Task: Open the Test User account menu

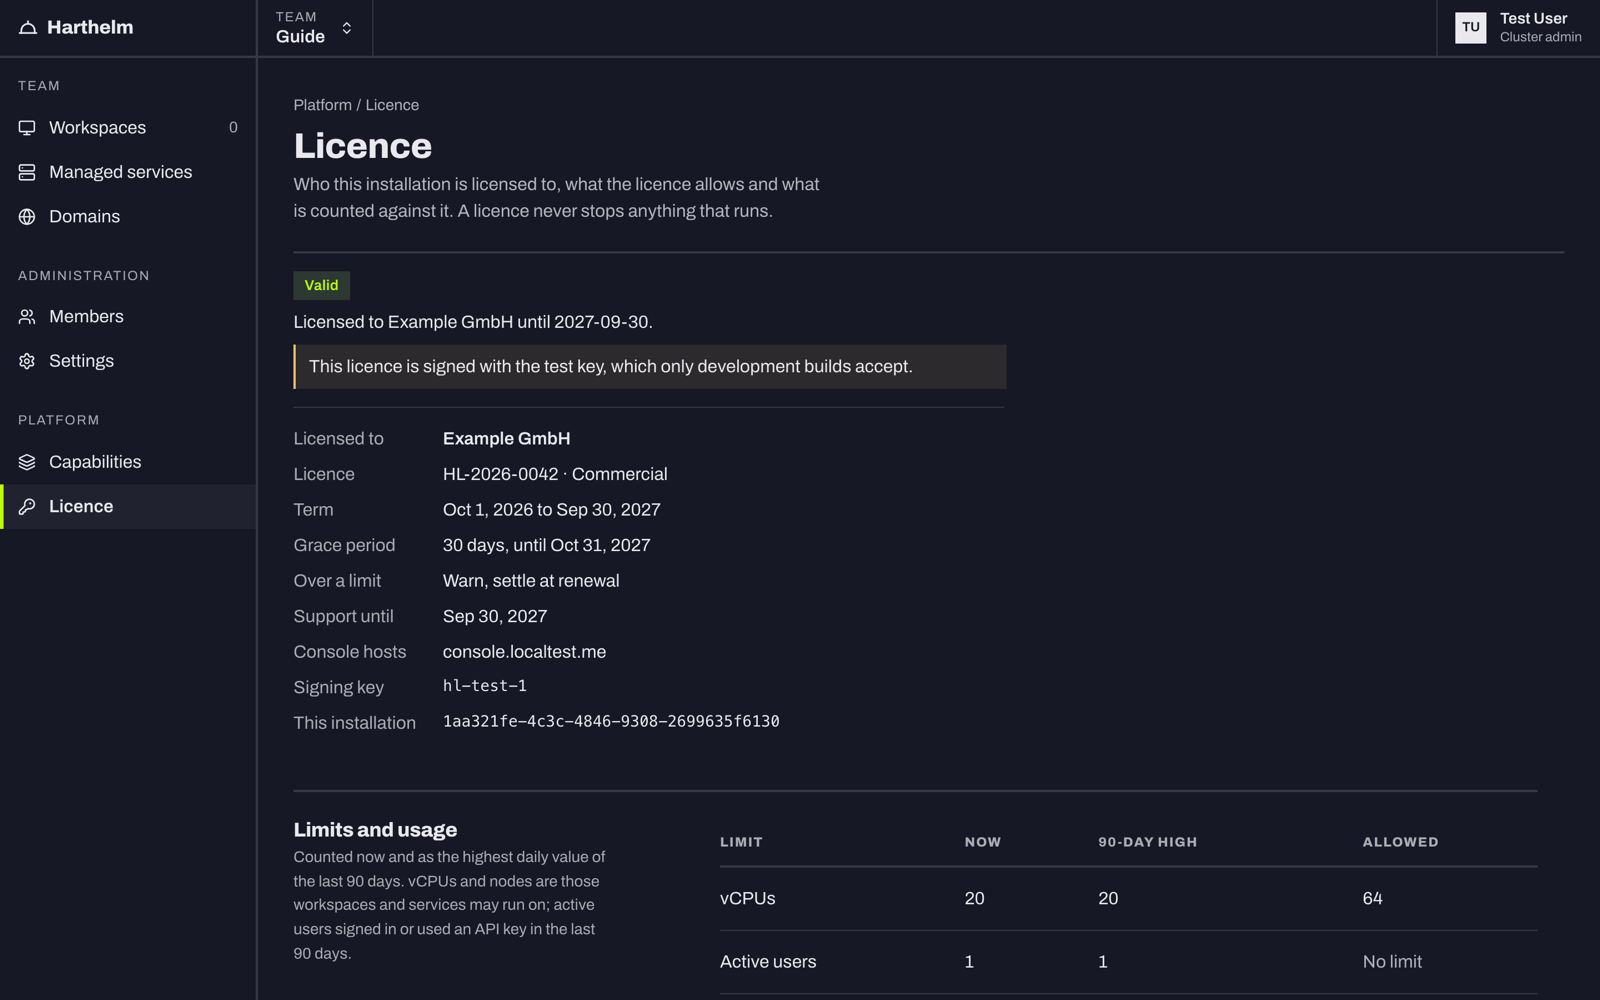Action: coord(1518,28)
